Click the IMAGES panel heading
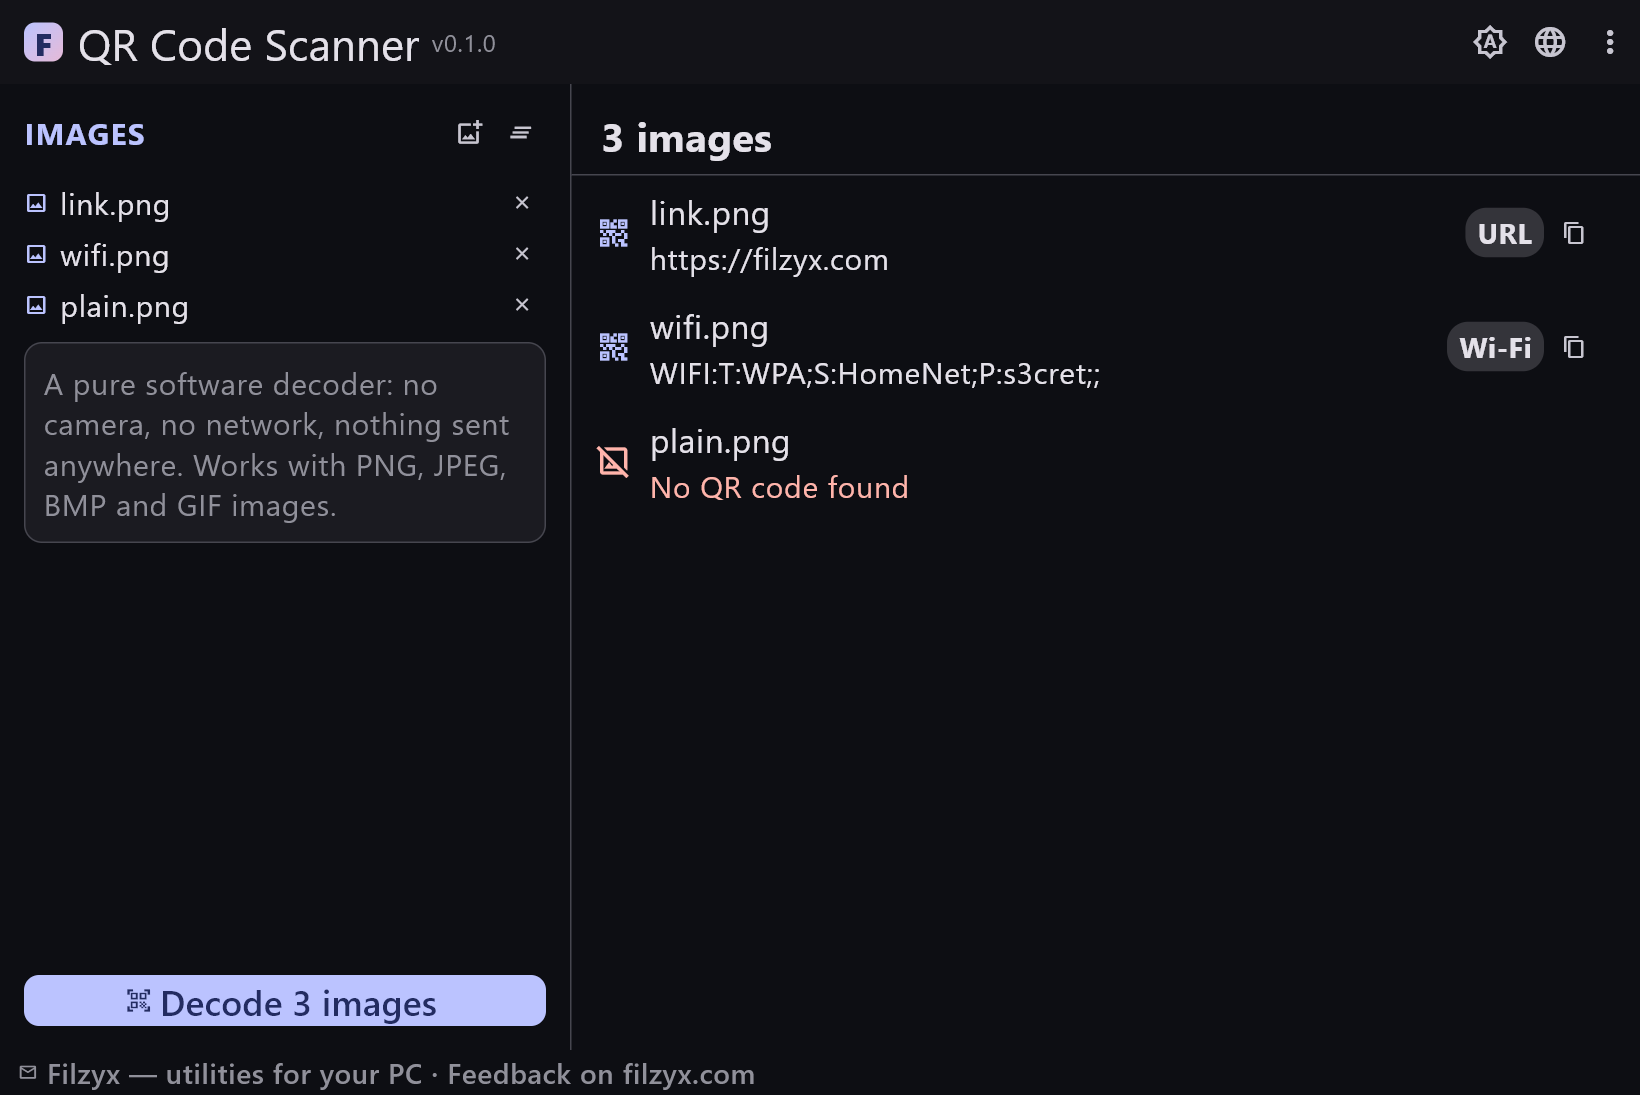Viewport: 1640px width, 1095px height. pyautogui.click(x=85, y=135)
